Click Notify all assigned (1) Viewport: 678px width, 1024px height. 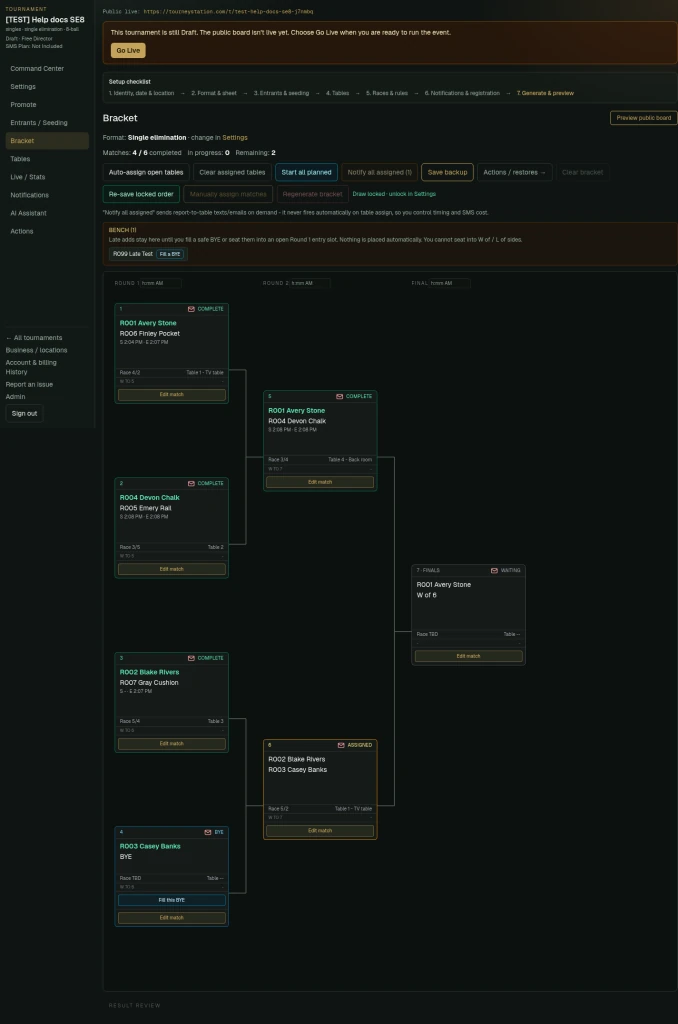click(379, 172)
